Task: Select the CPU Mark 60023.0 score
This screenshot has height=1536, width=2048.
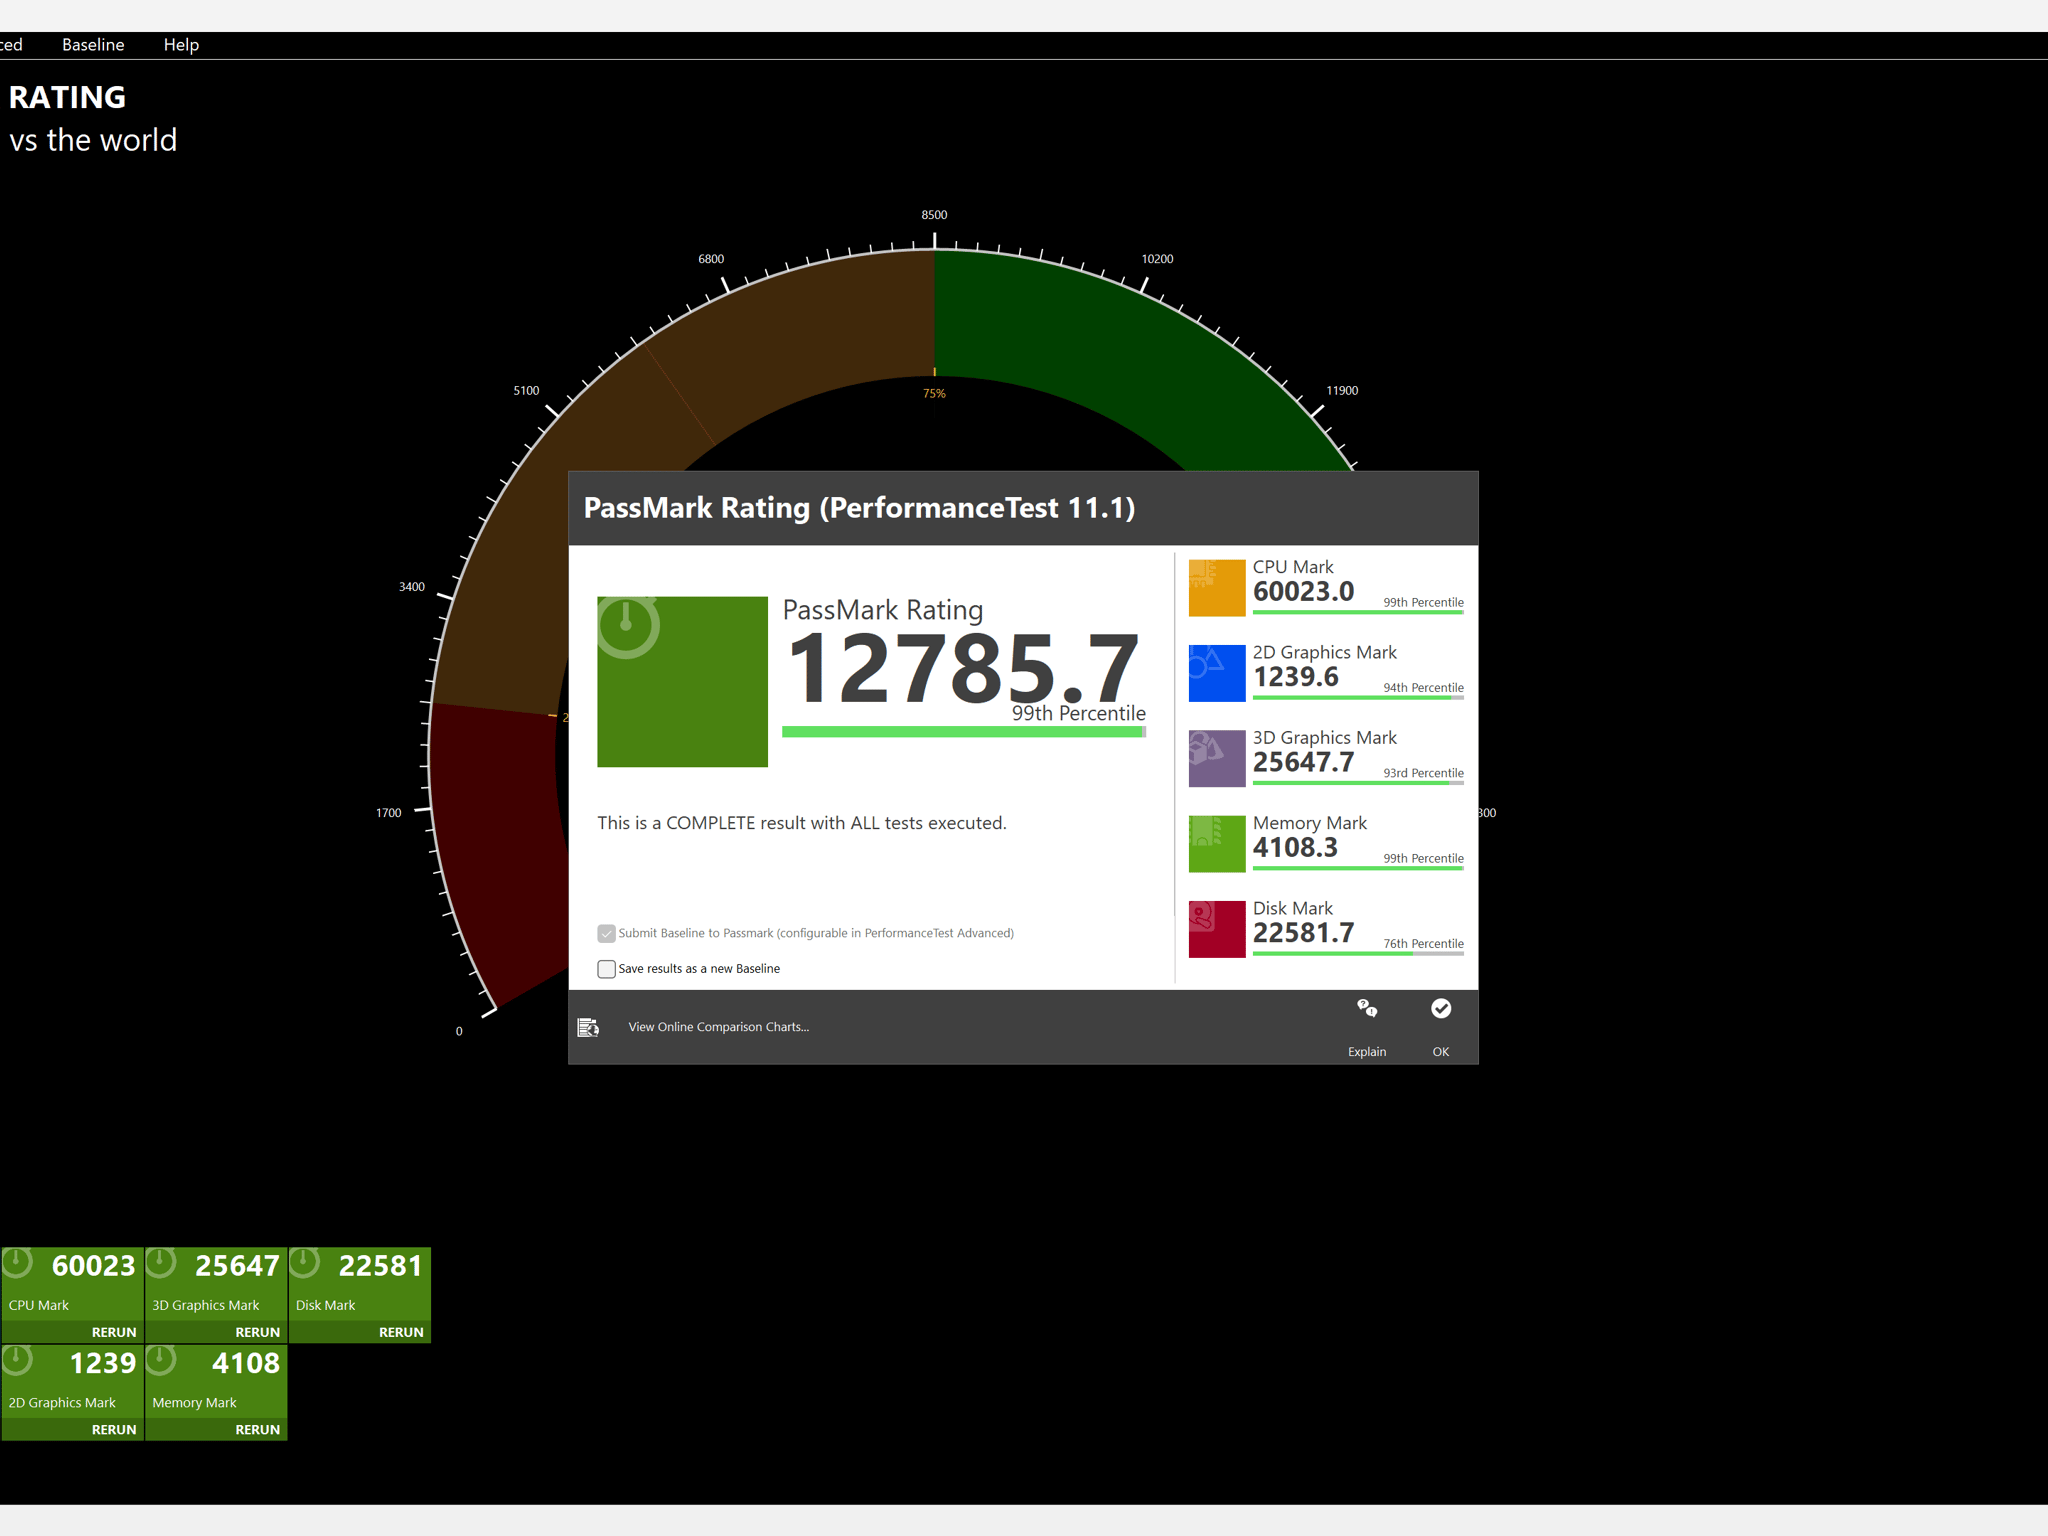Action: click(x=1303, y=591)
